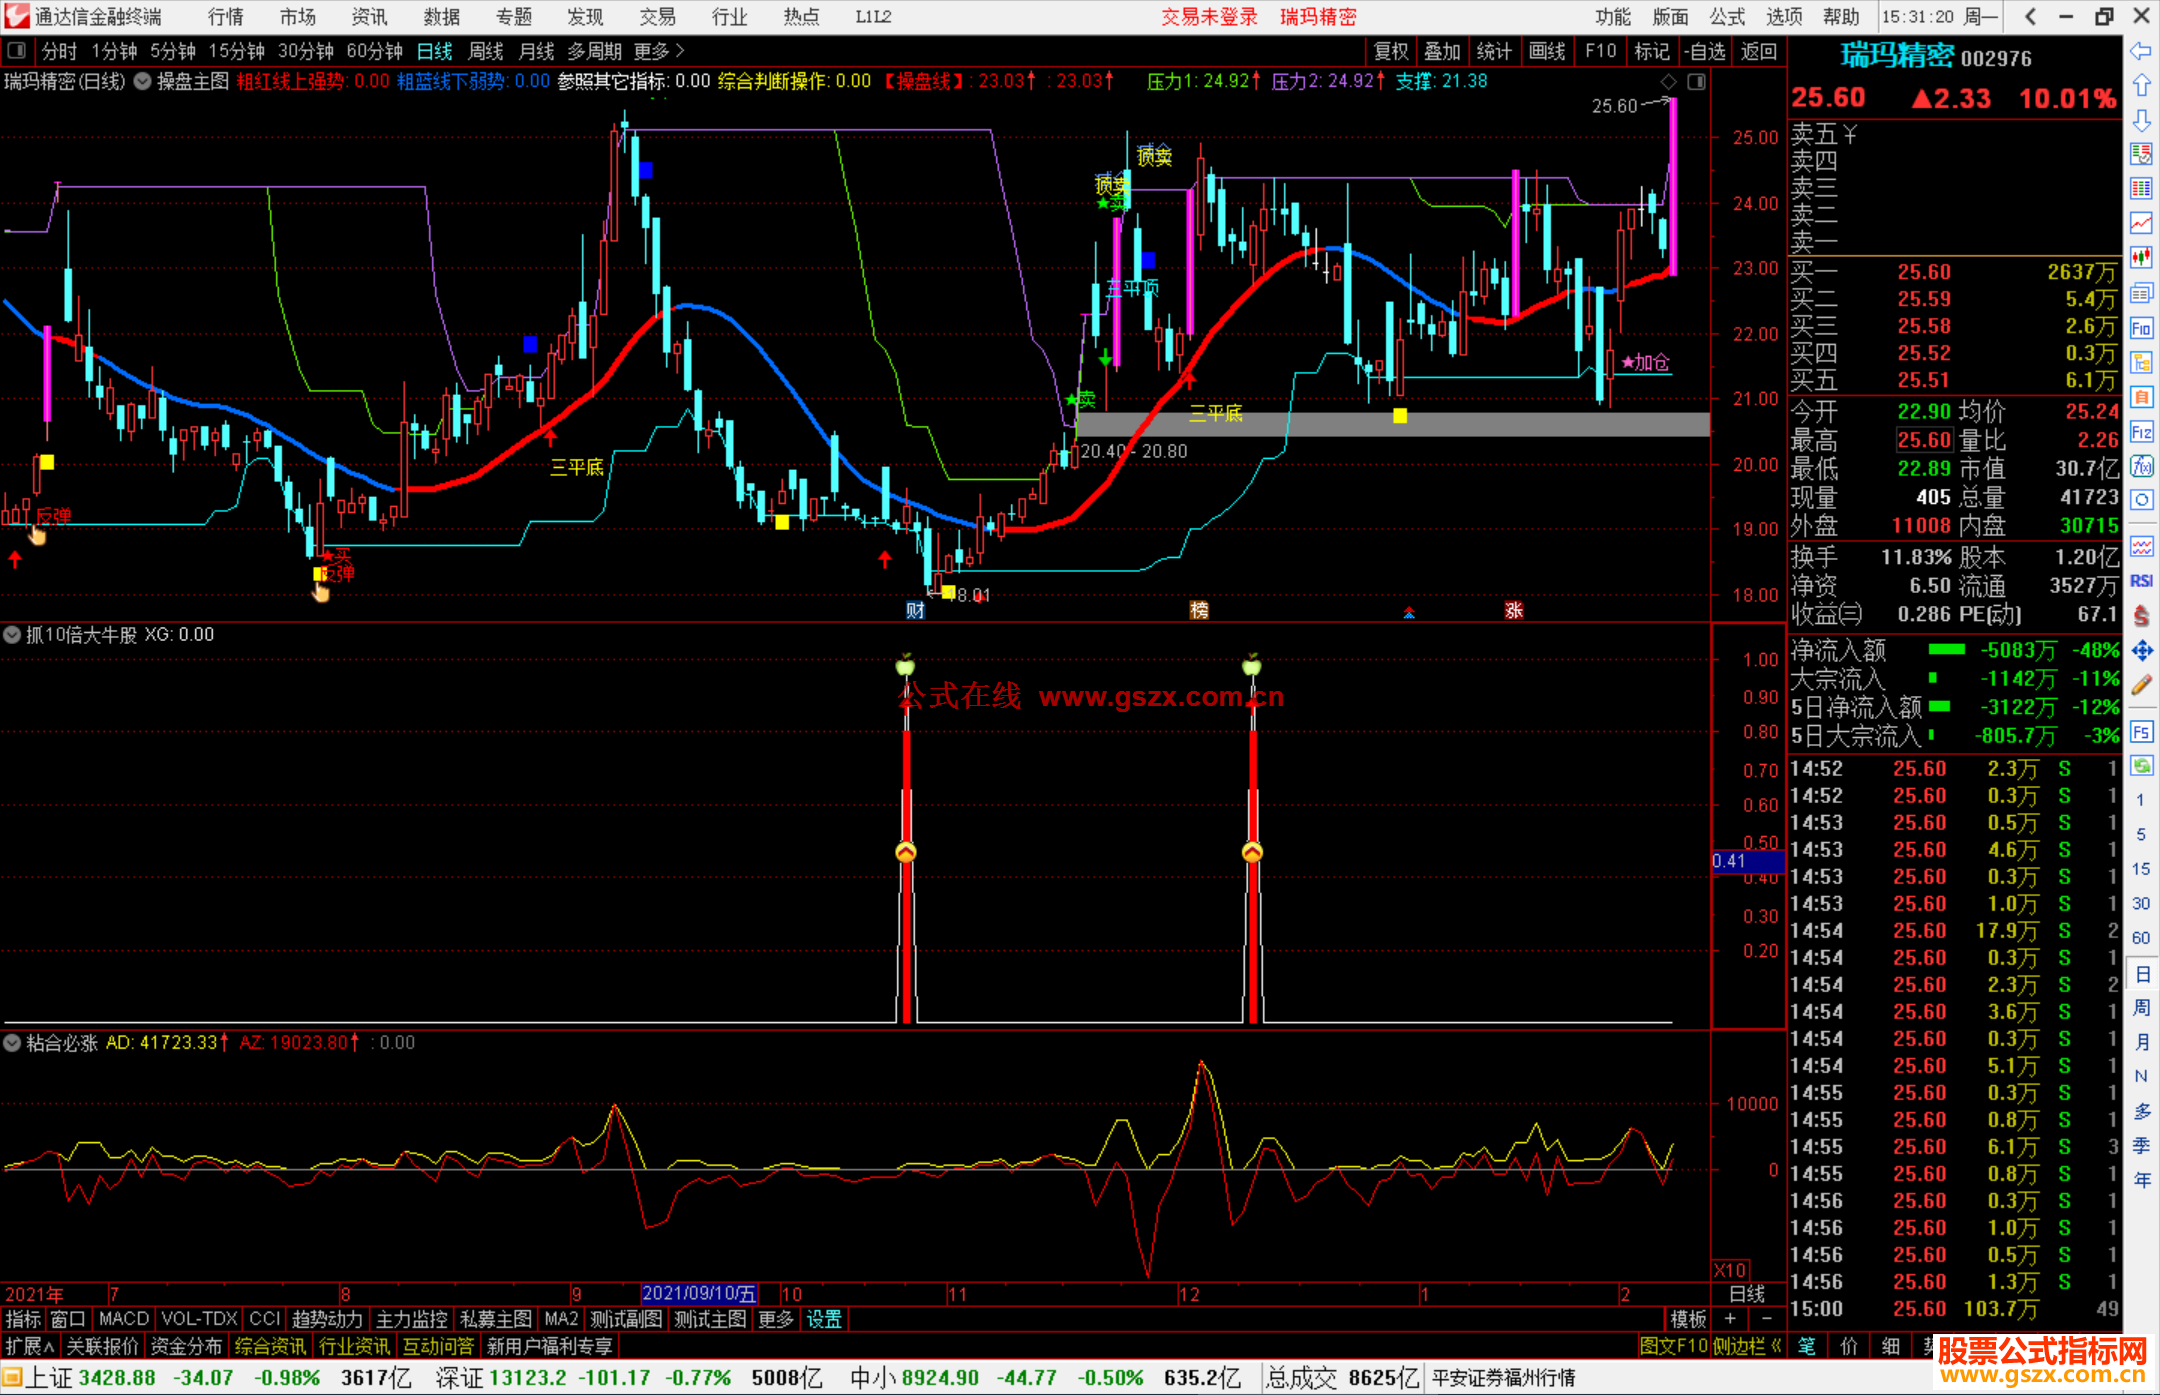Click the 复权 button
The width and height of the screenshot is (2160, 1395).
coord(1391,51)
